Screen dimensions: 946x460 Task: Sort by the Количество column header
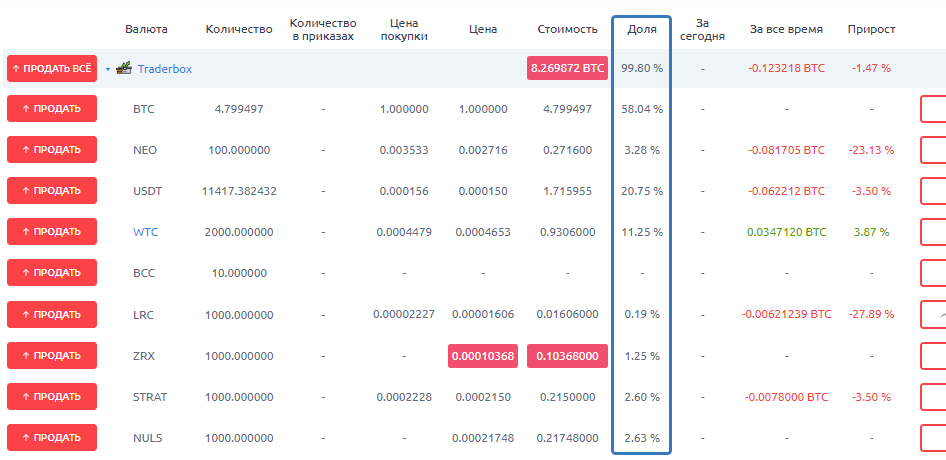(239, 29)
